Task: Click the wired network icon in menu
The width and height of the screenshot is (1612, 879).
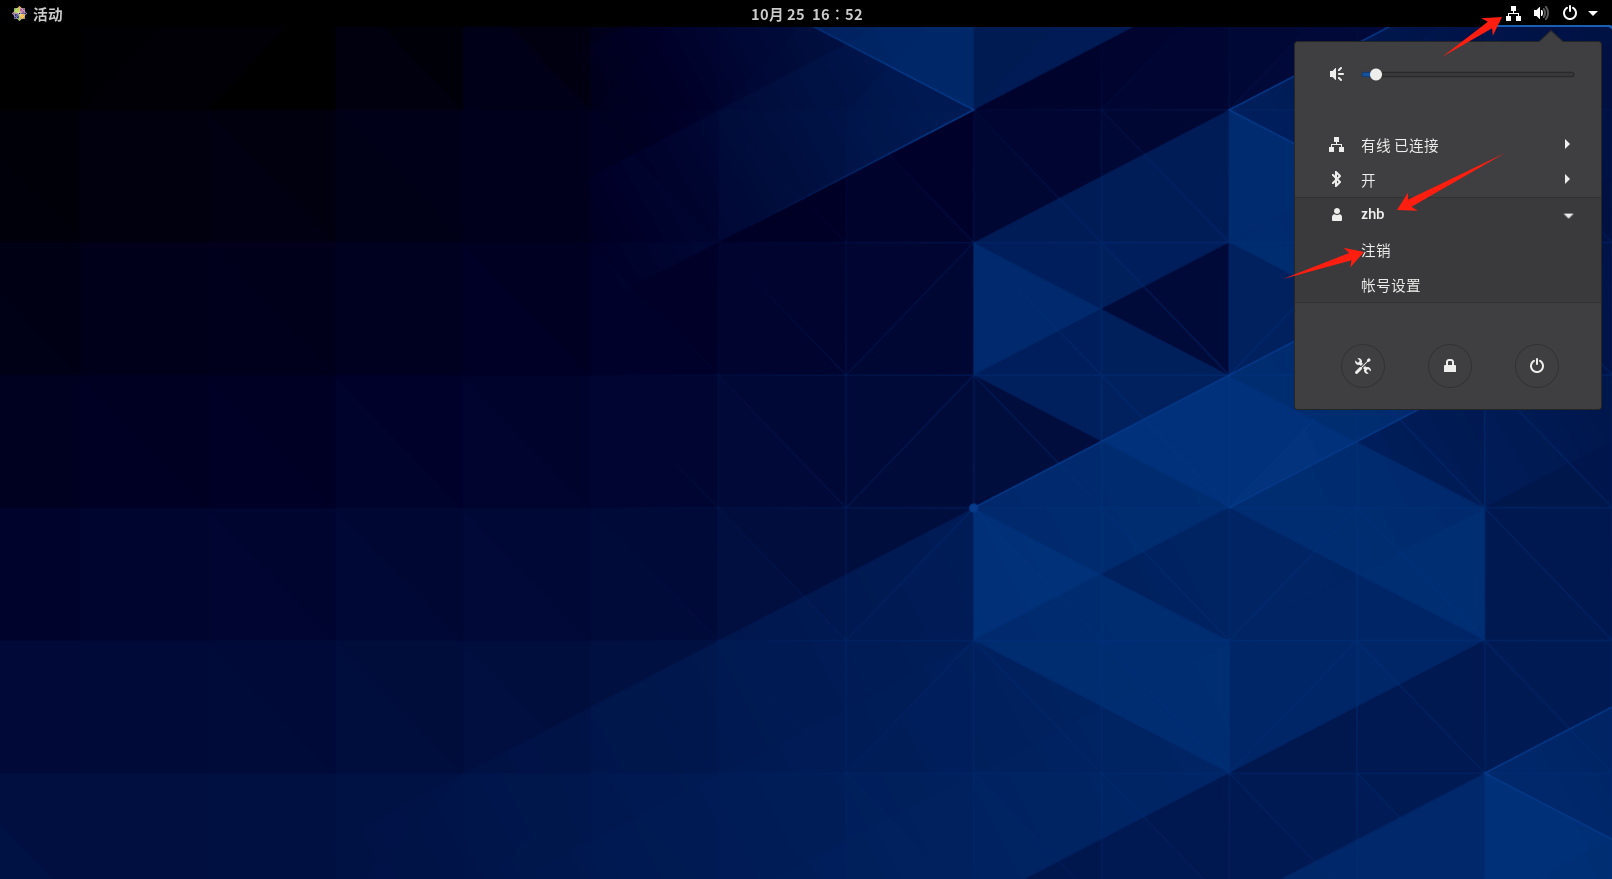Action: pos(1336,145)
